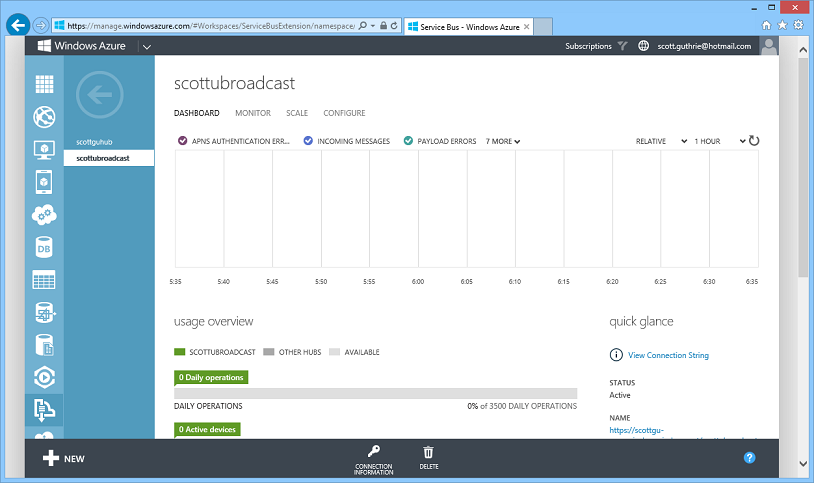Image resolution: width=814 pixels, height=483 pixels.
Task: Click the page scroll up arrow
Action: pos(803,50)
